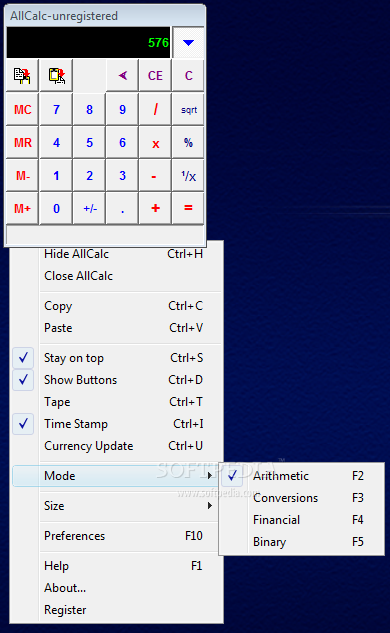Click the percent button

click(188, 143)
